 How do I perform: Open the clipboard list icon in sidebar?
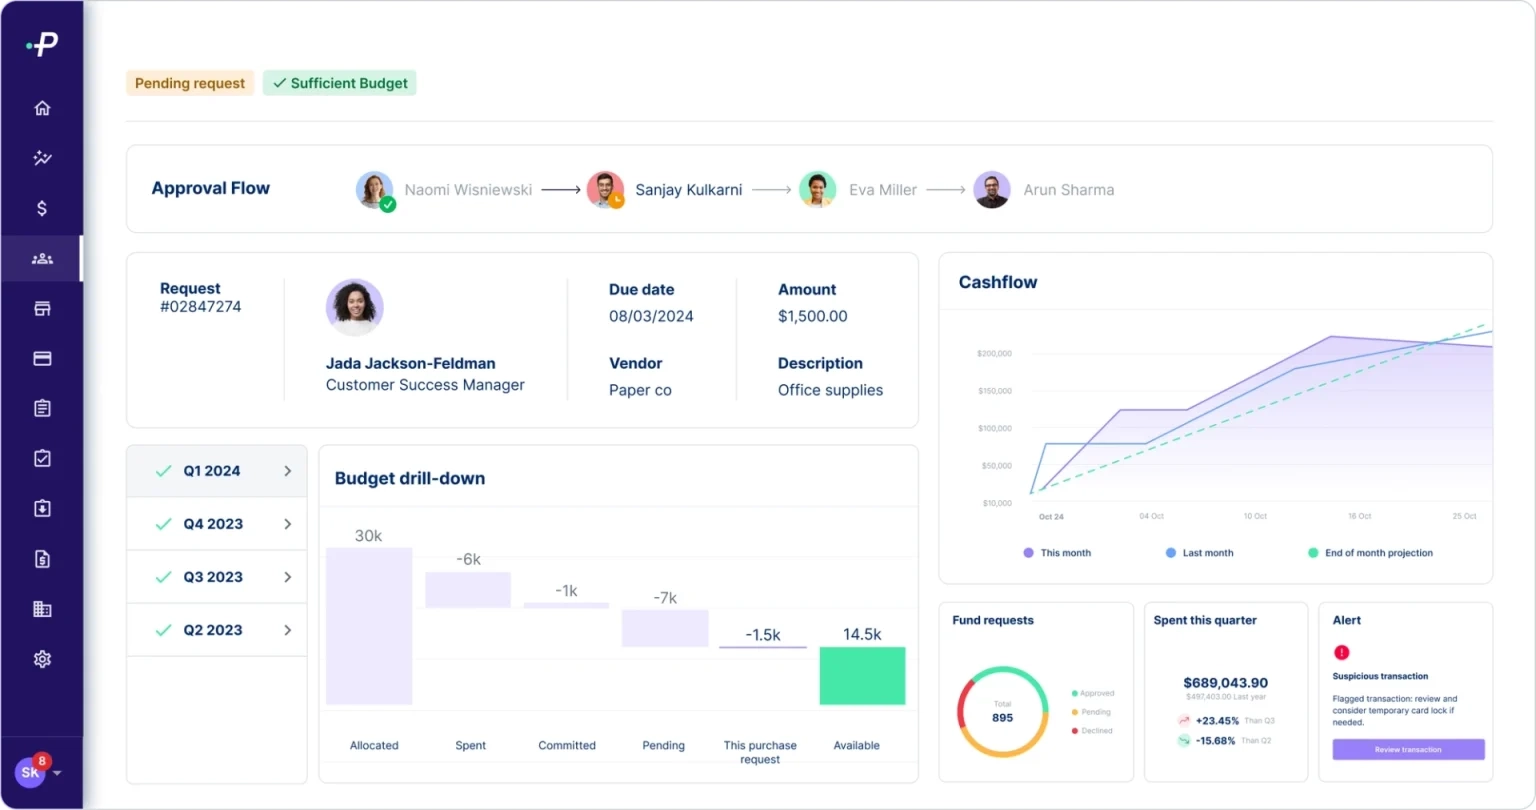[42, 408]
